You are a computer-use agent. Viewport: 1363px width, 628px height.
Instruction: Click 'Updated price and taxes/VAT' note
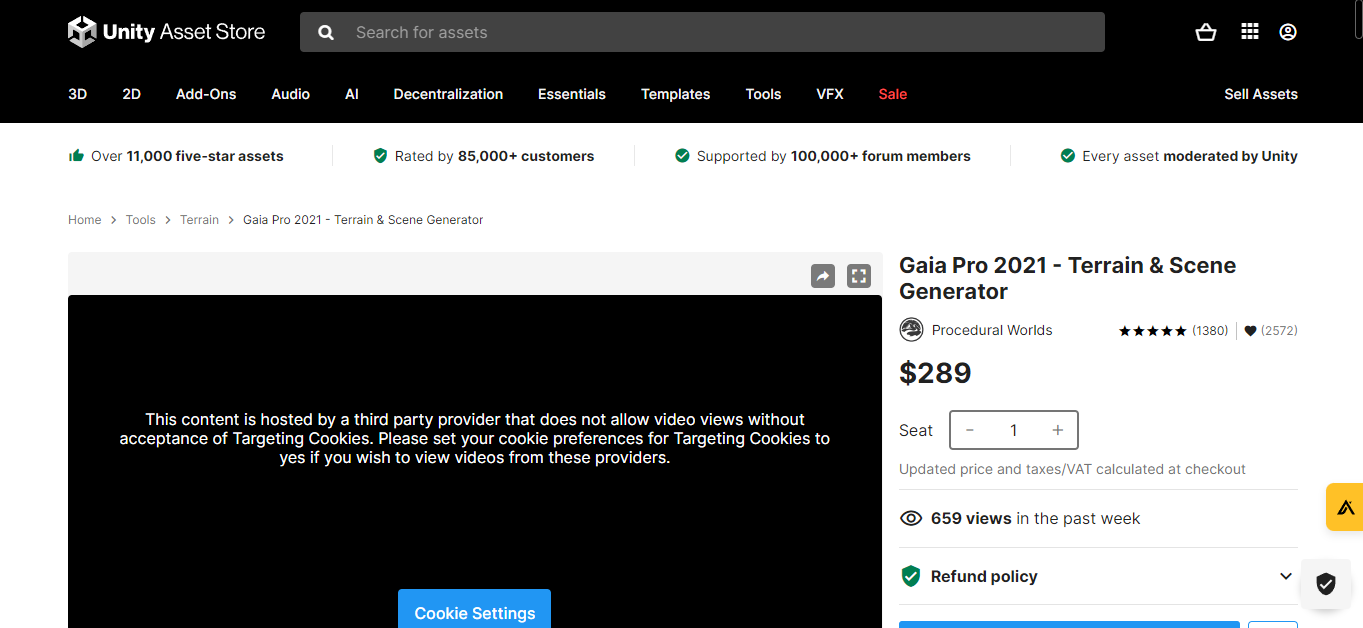point(1072,469)
